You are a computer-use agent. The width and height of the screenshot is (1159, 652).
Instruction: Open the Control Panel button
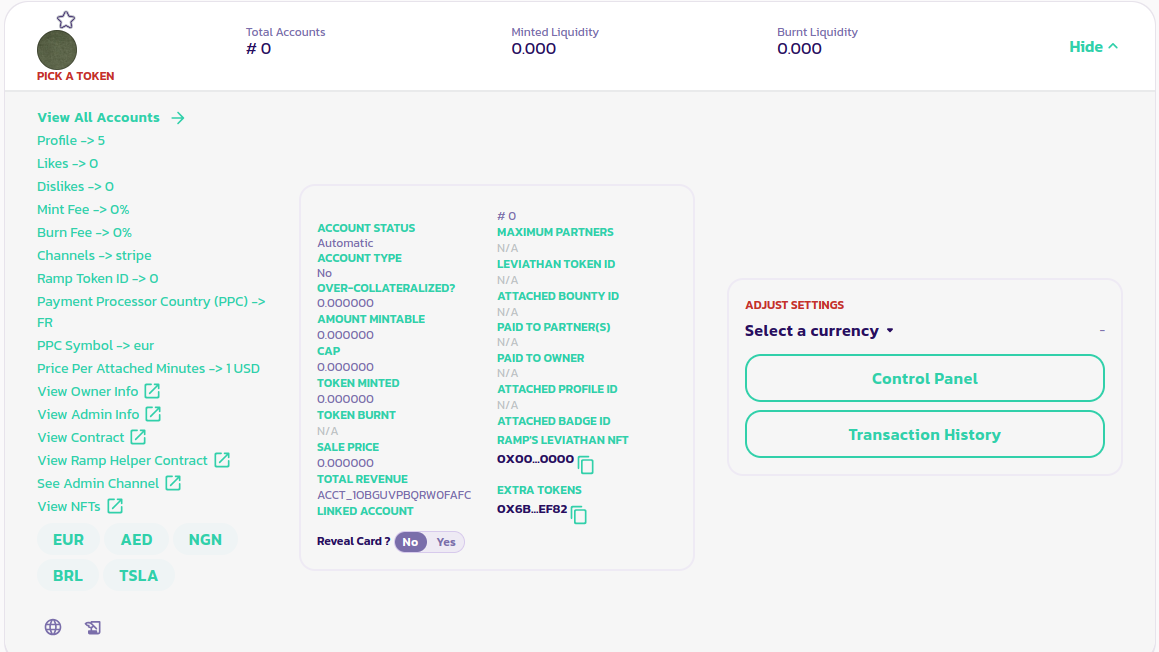click(x=924, y=379)
